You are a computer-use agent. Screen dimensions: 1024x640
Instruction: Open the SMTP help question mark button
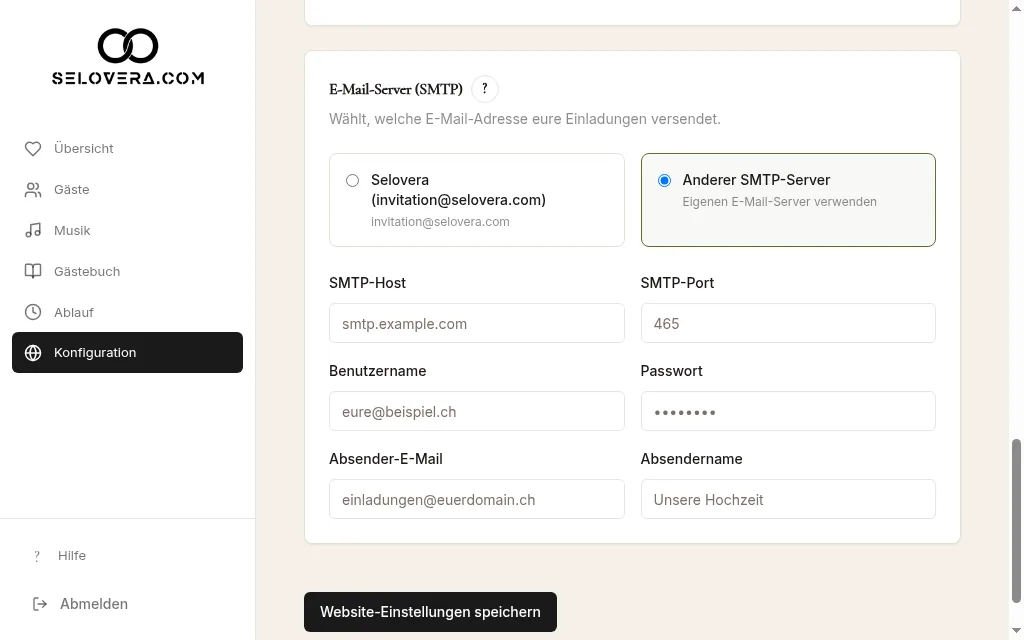[x=485, y=89]
